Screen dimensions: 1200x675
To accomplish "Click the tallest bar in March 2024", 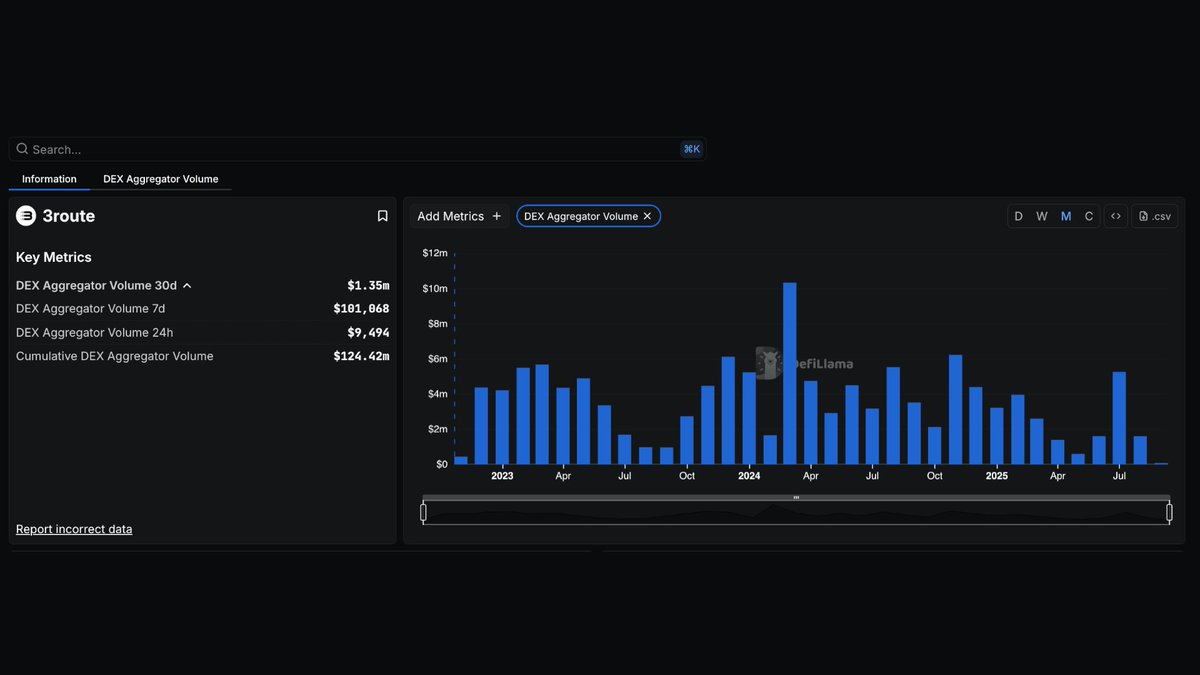I will point(790,373).
